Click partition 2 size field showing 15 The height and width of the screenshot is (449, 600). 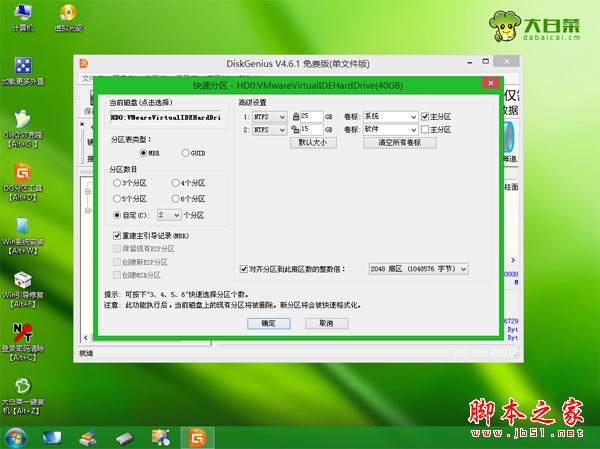pos(311,130)
